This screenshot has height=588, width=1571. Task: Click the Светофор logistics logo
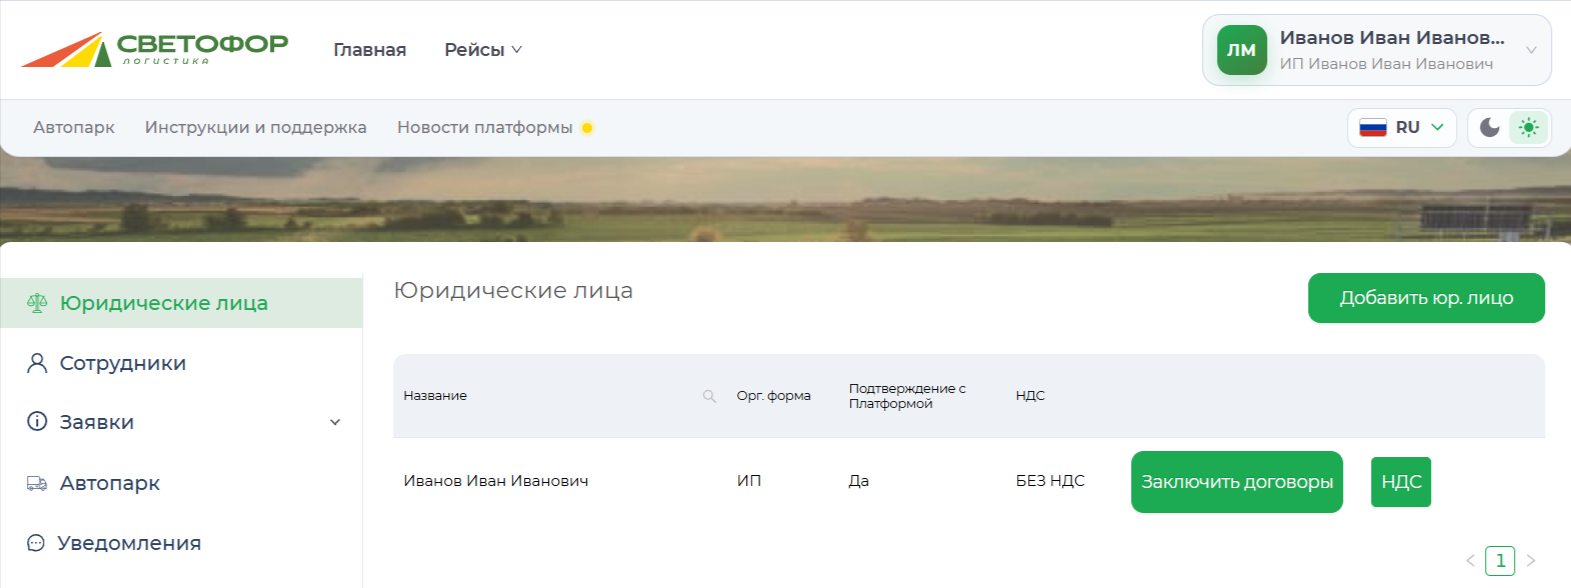[155, 49]
